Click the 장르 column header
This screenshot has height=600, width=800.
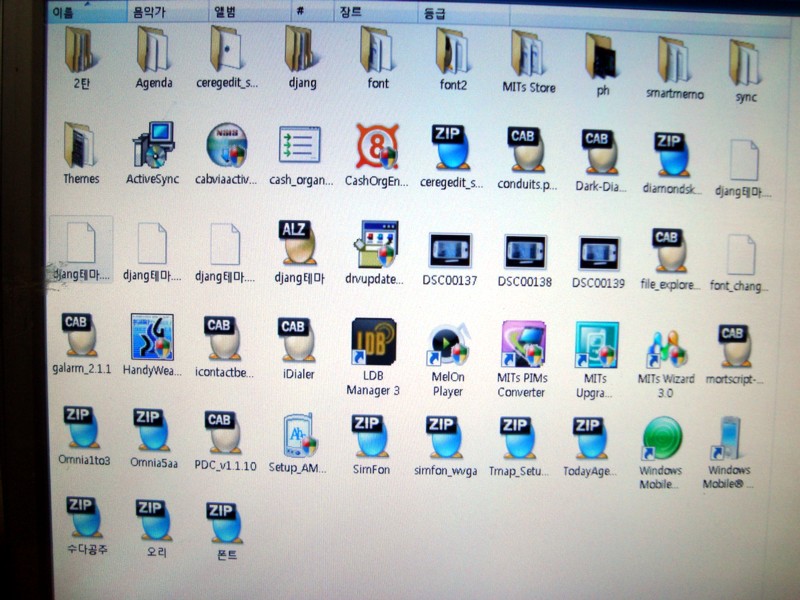[350, 14]
